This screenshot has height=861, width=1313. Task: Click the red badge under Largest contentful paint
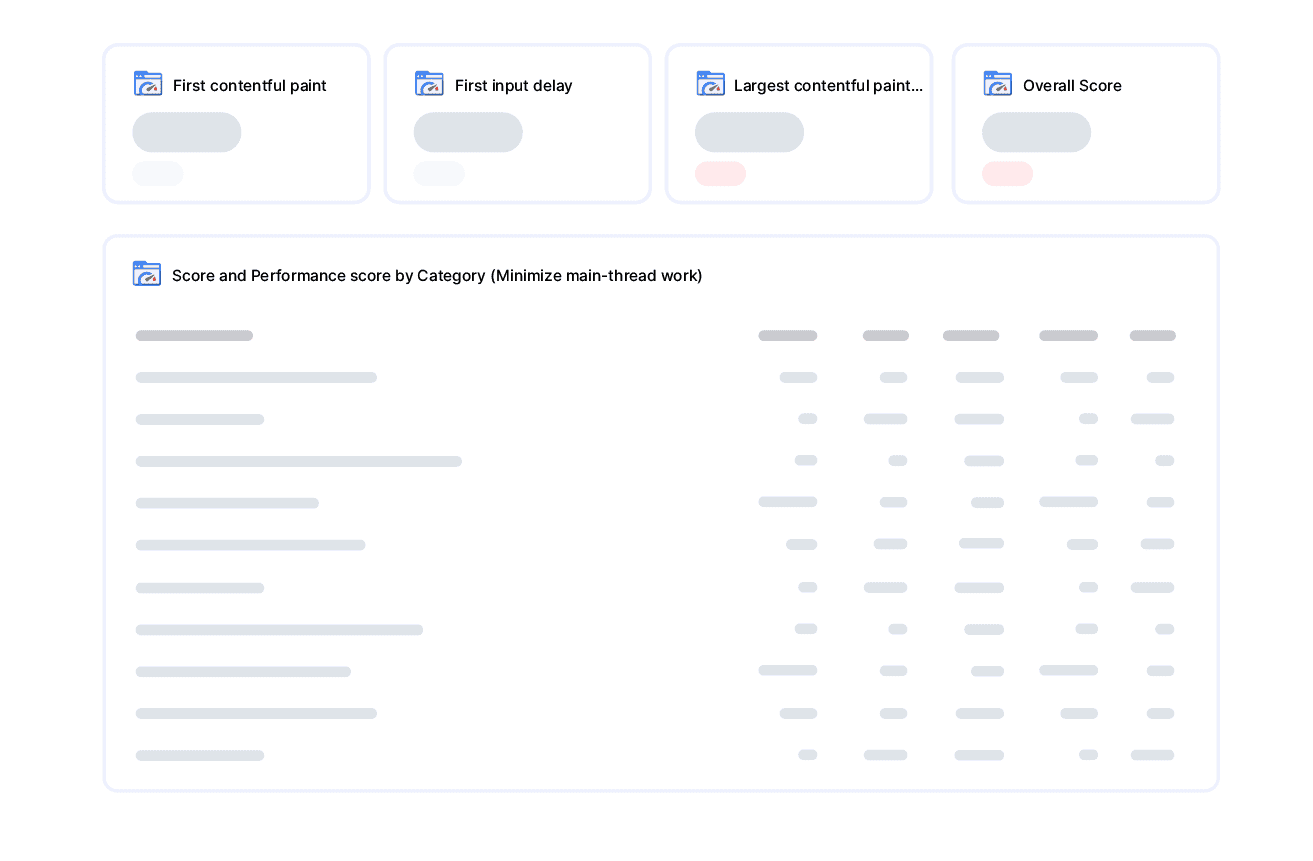click(720, 174)
